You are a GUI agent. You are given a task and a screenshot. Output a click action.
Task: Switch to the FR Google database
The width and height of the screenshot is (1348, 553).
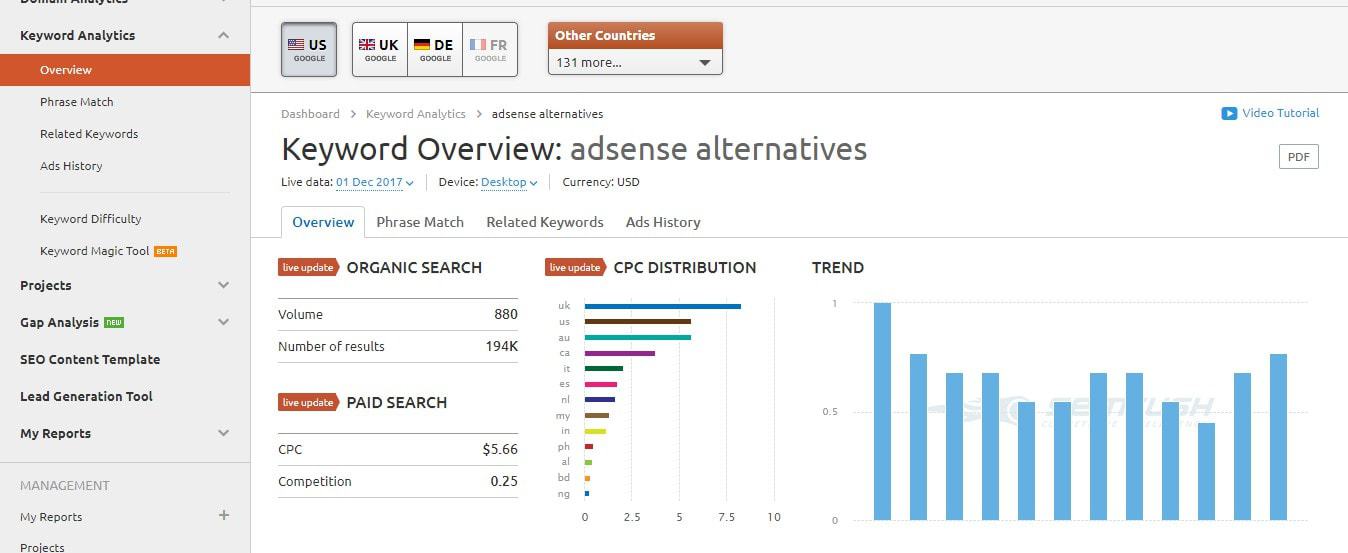point(490,50)
